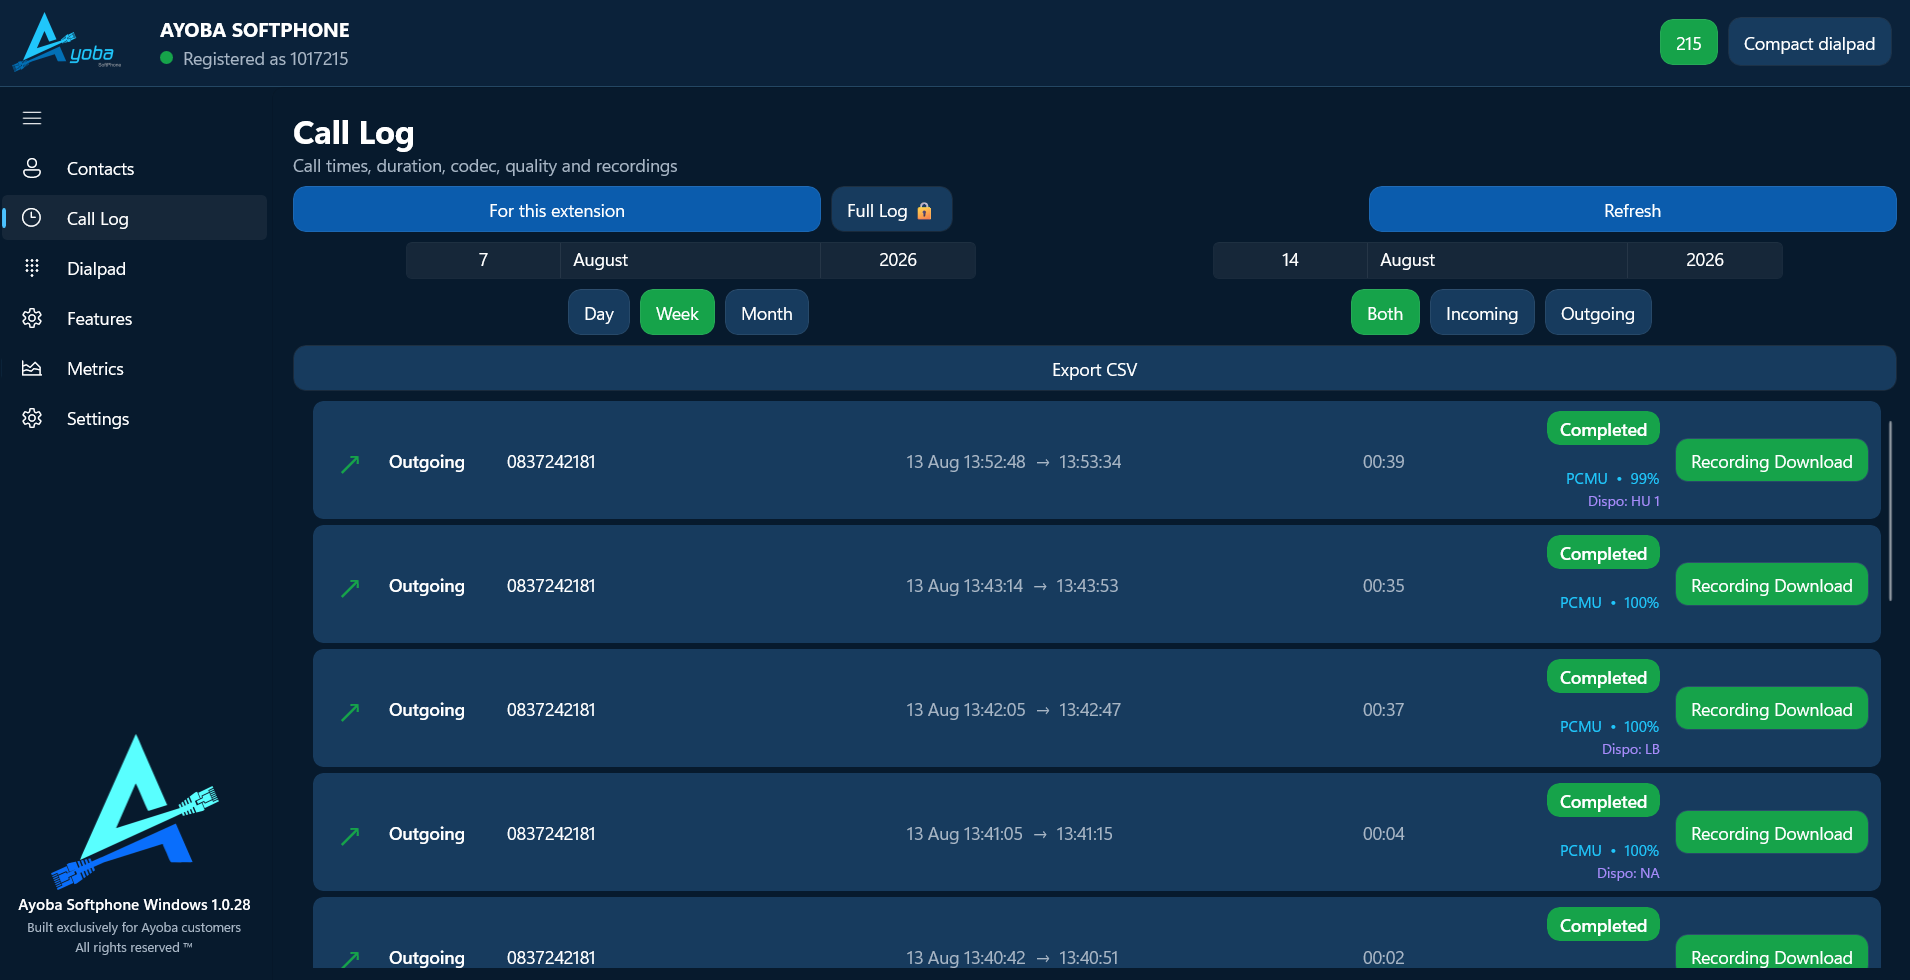
Task: Click the Dialpad grid icon
Action: [x=32, y=268]
